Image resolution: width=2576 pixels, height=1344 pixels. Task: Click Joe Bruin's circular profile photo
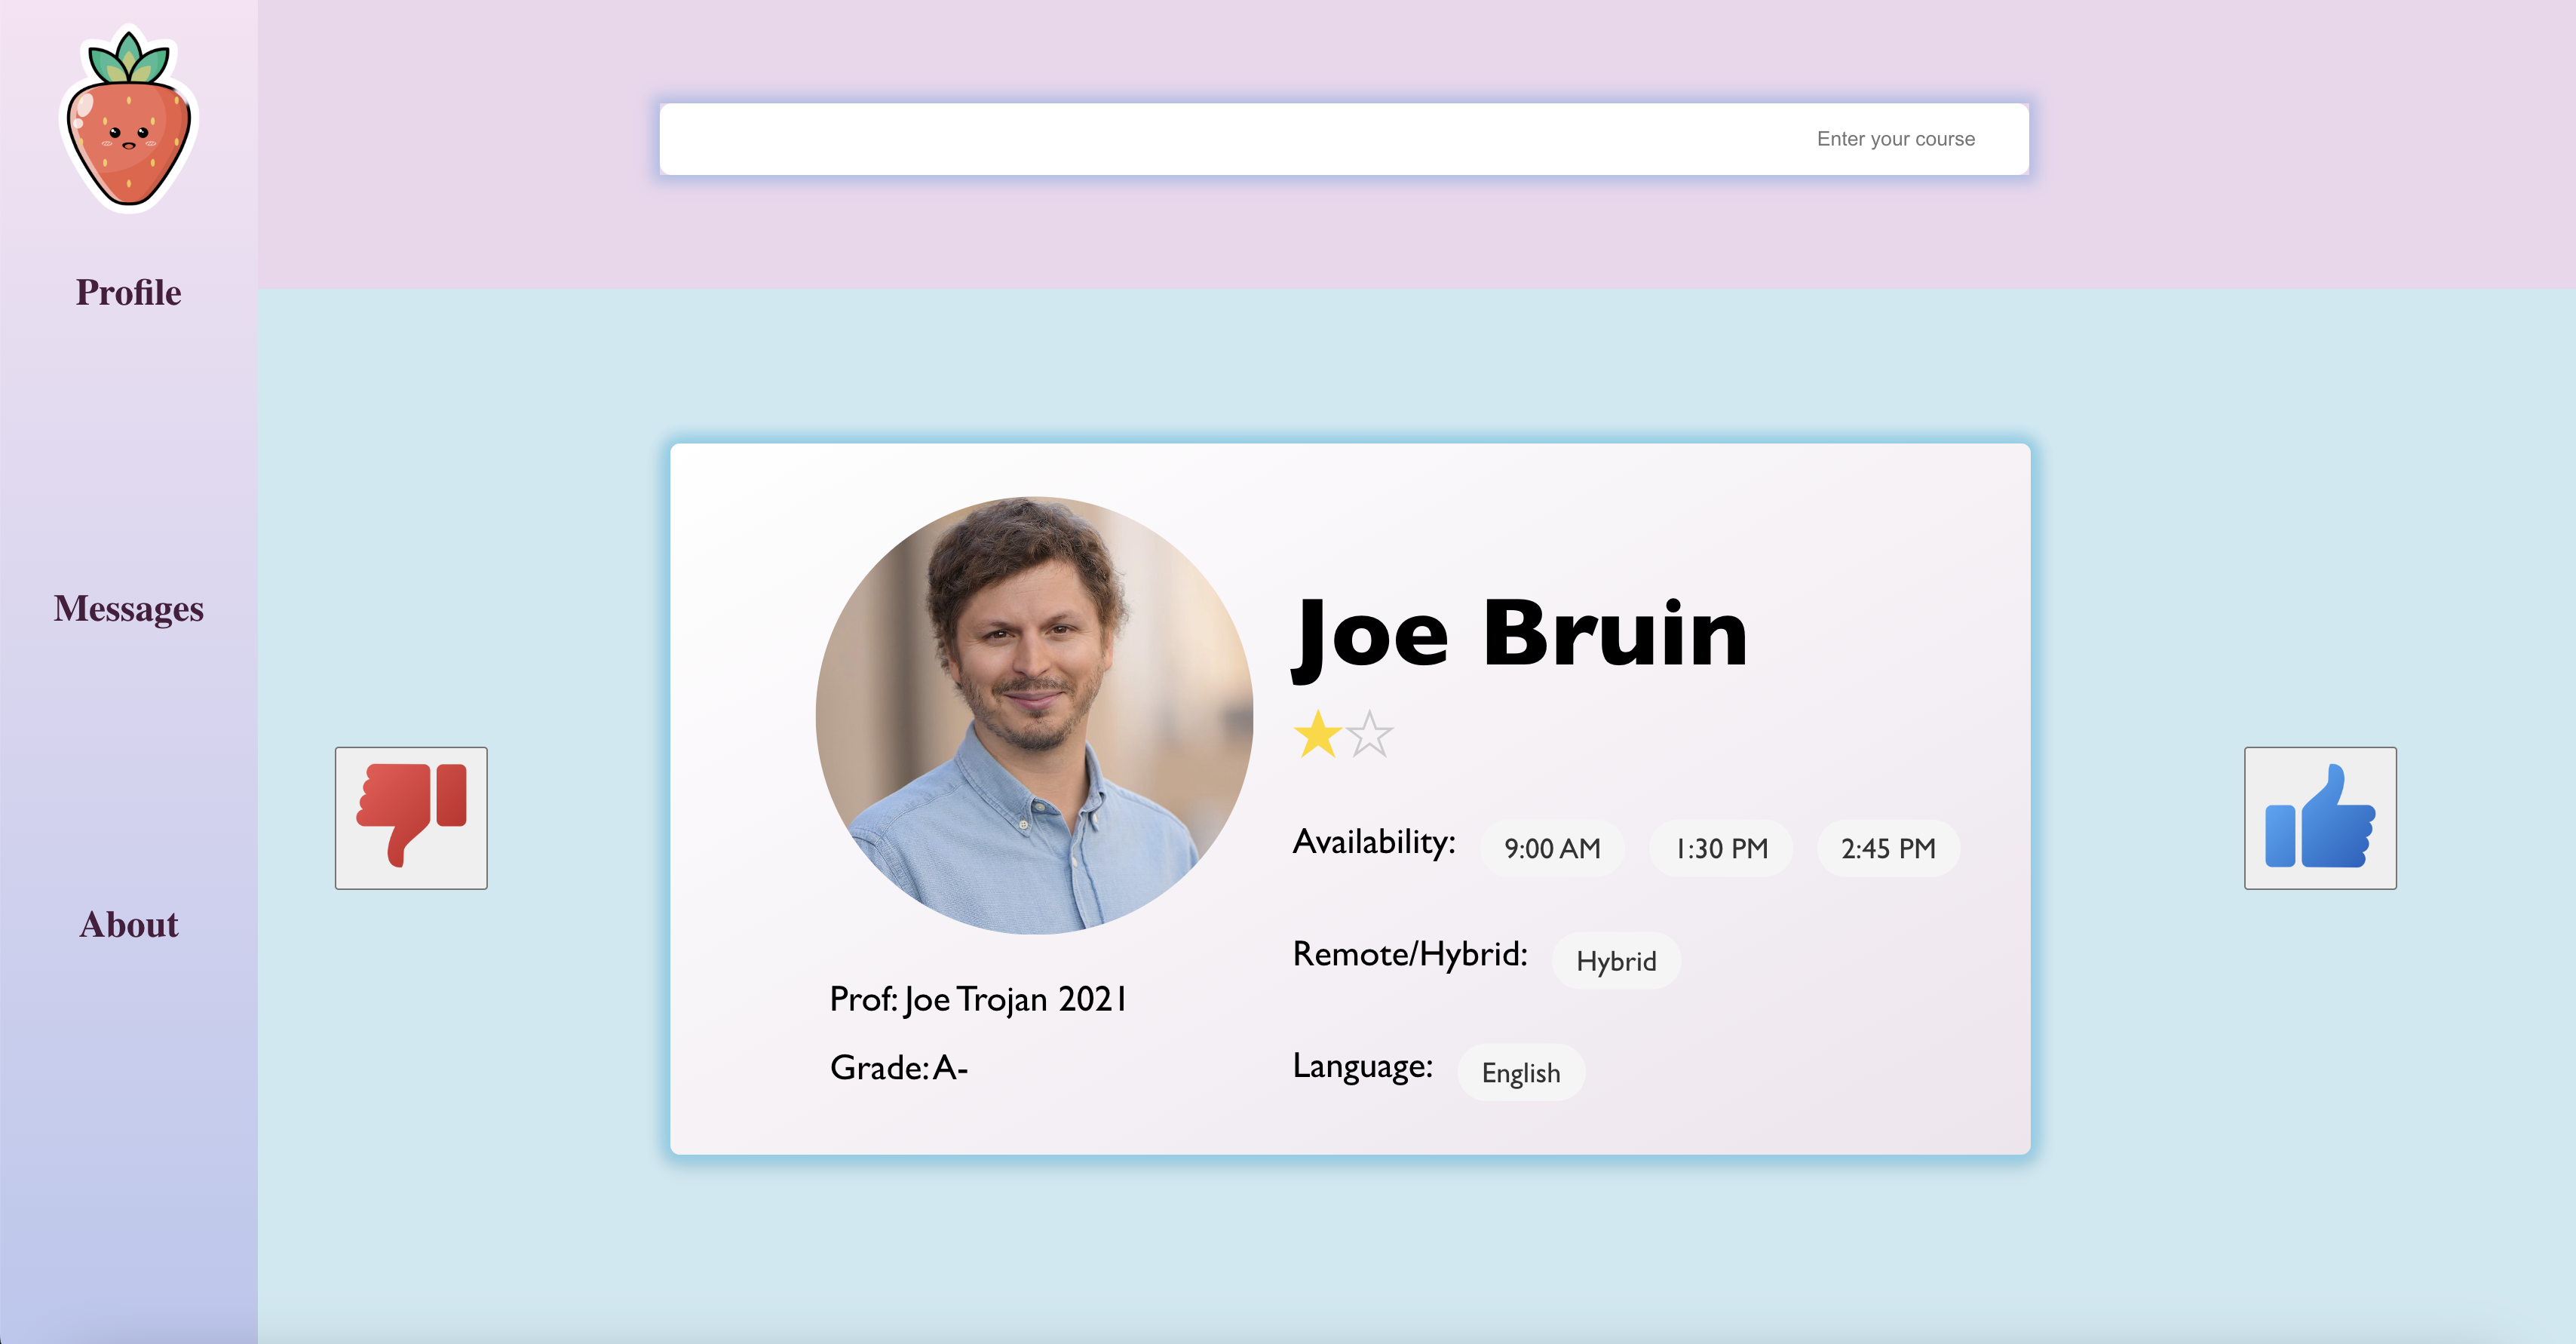pos(1034,716)
